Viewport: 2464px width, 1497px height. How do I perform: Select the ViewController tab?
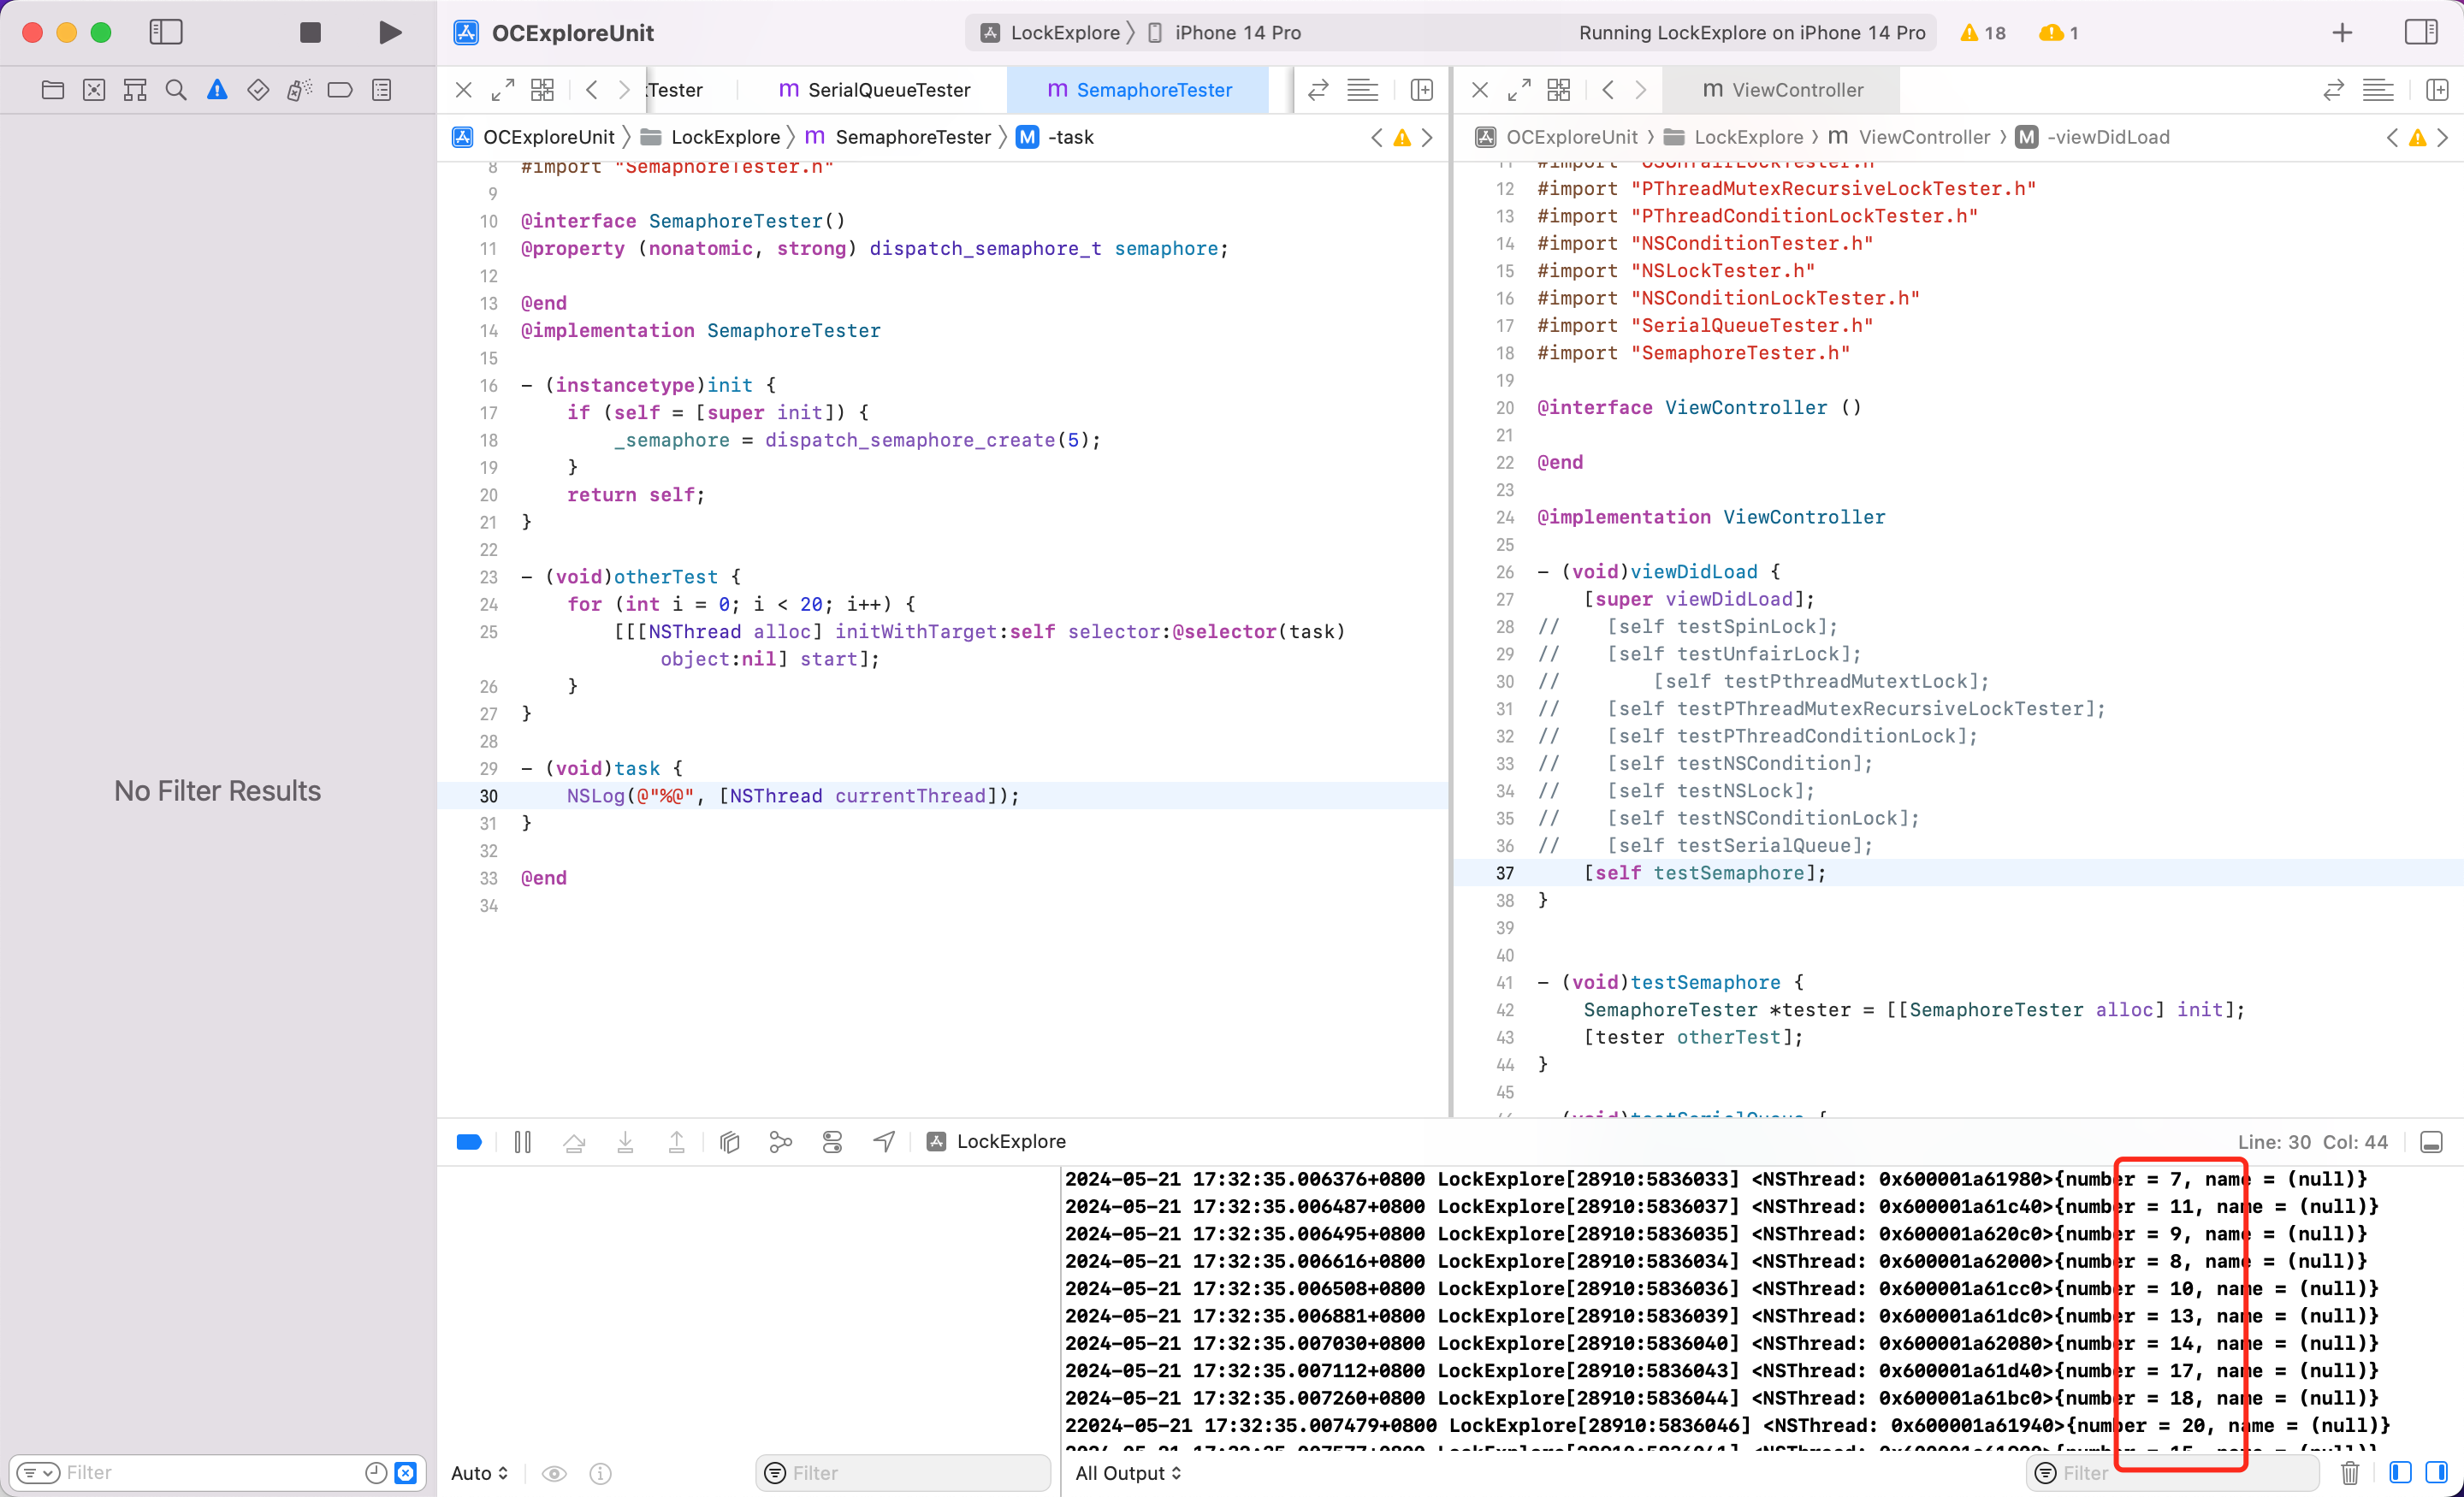point(1783,90)
